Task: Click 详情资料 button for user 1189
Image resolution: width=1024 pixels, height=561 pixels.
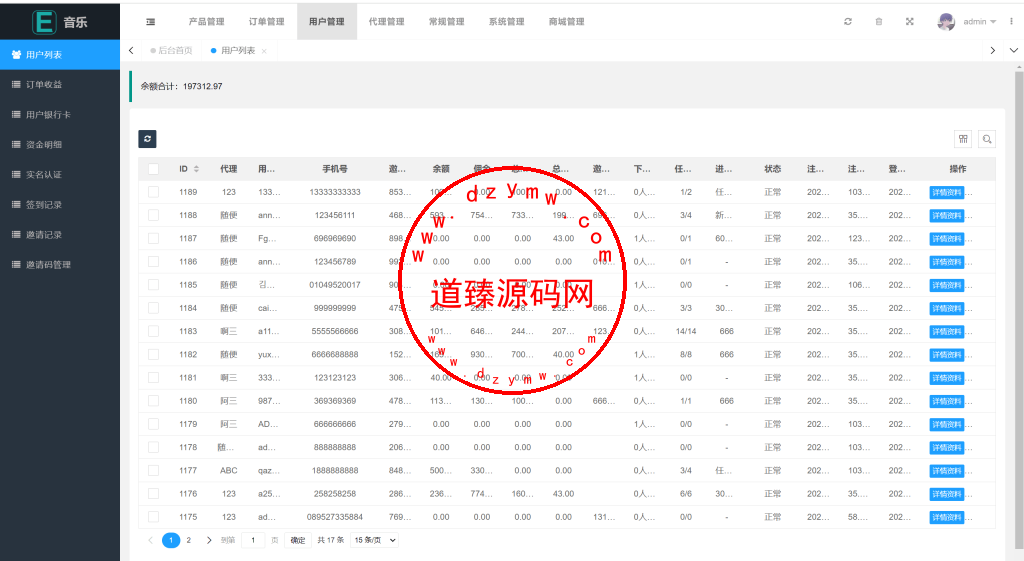Action: pos(947,193)
